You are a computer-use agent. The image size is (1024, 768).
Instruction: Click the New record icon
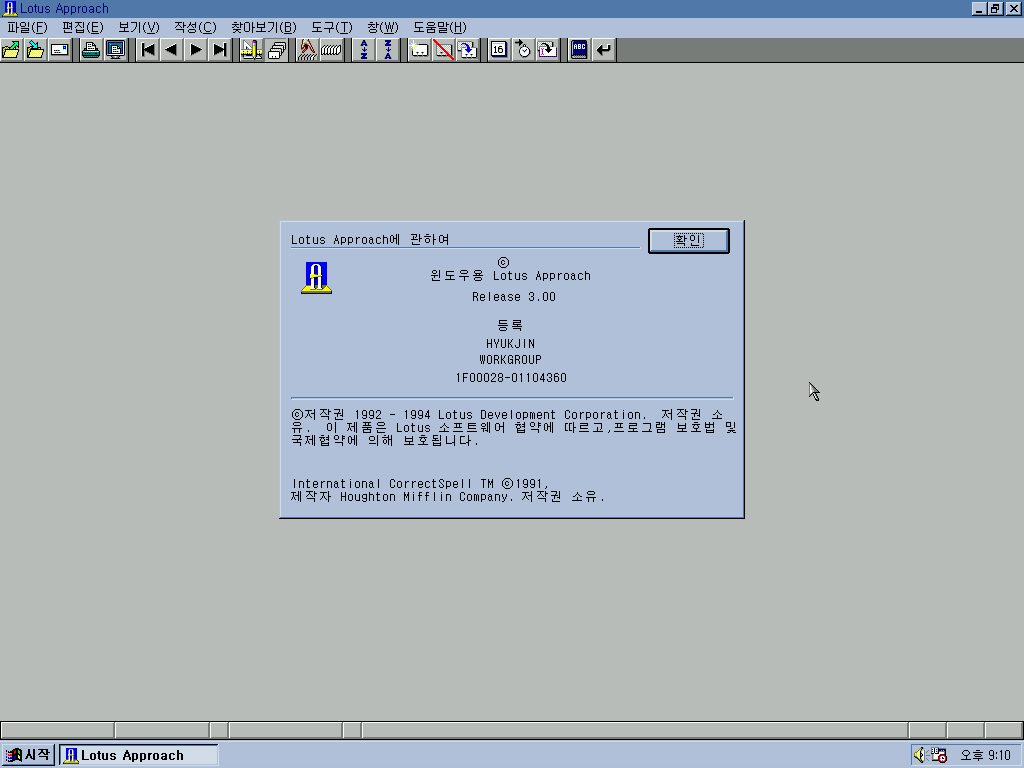point(419,50)
